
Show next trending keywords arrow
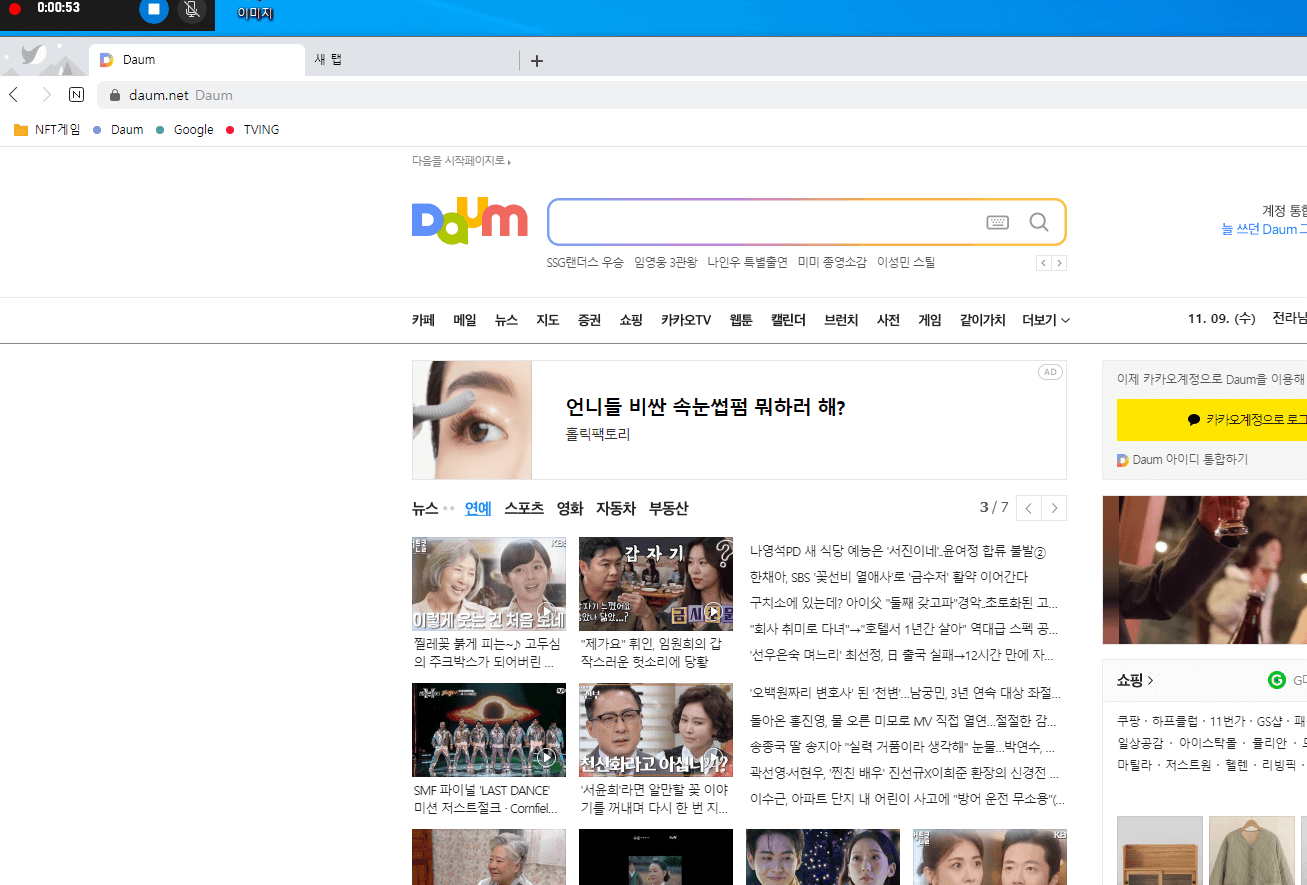pos(1059,263)
